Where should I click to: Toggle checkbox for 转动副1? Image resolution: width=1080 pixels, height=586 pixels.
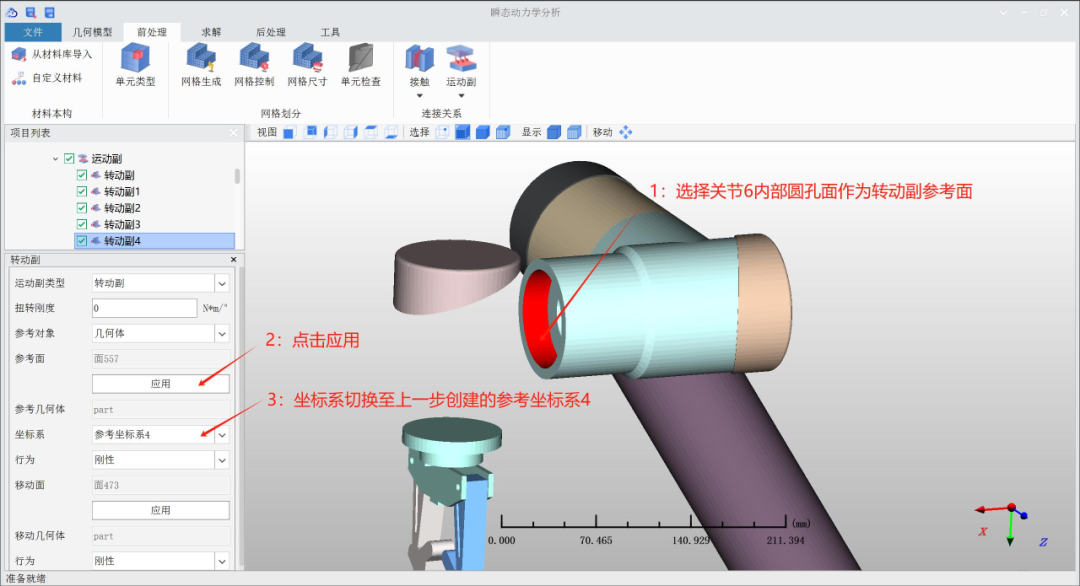[x=82, y=191]
